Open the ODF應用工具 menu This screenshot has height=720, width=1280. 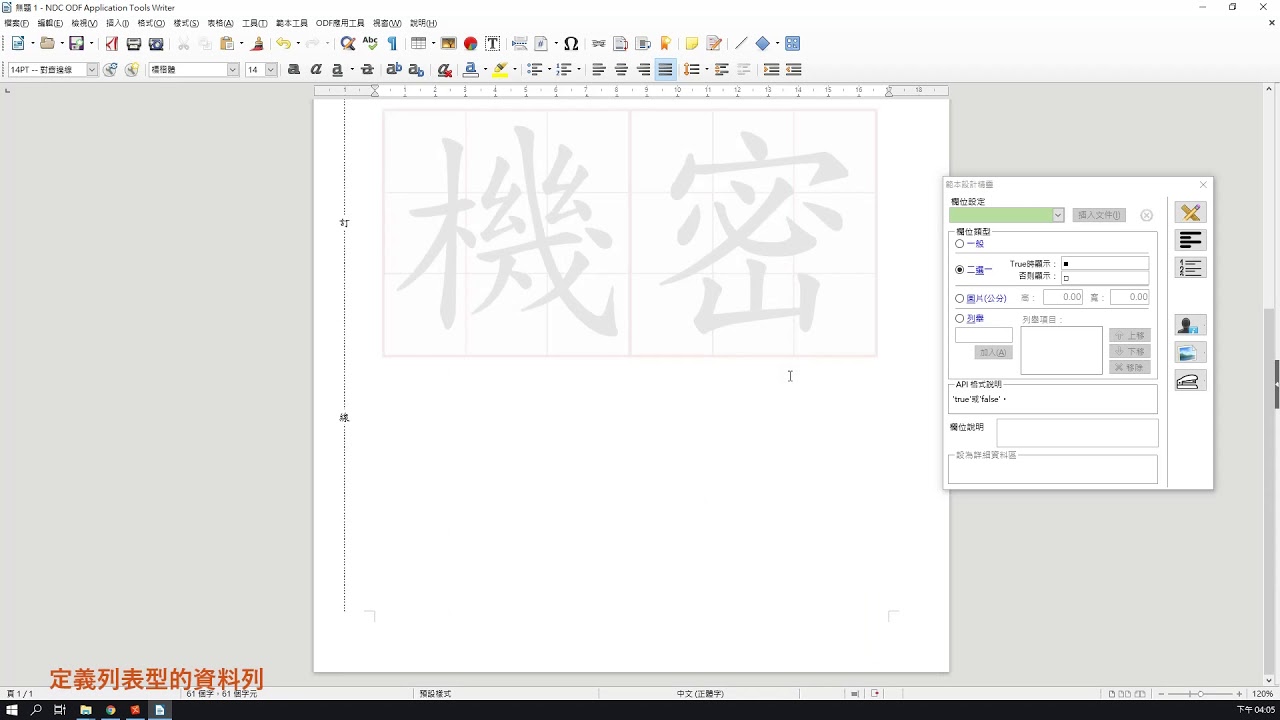[340, 23]
